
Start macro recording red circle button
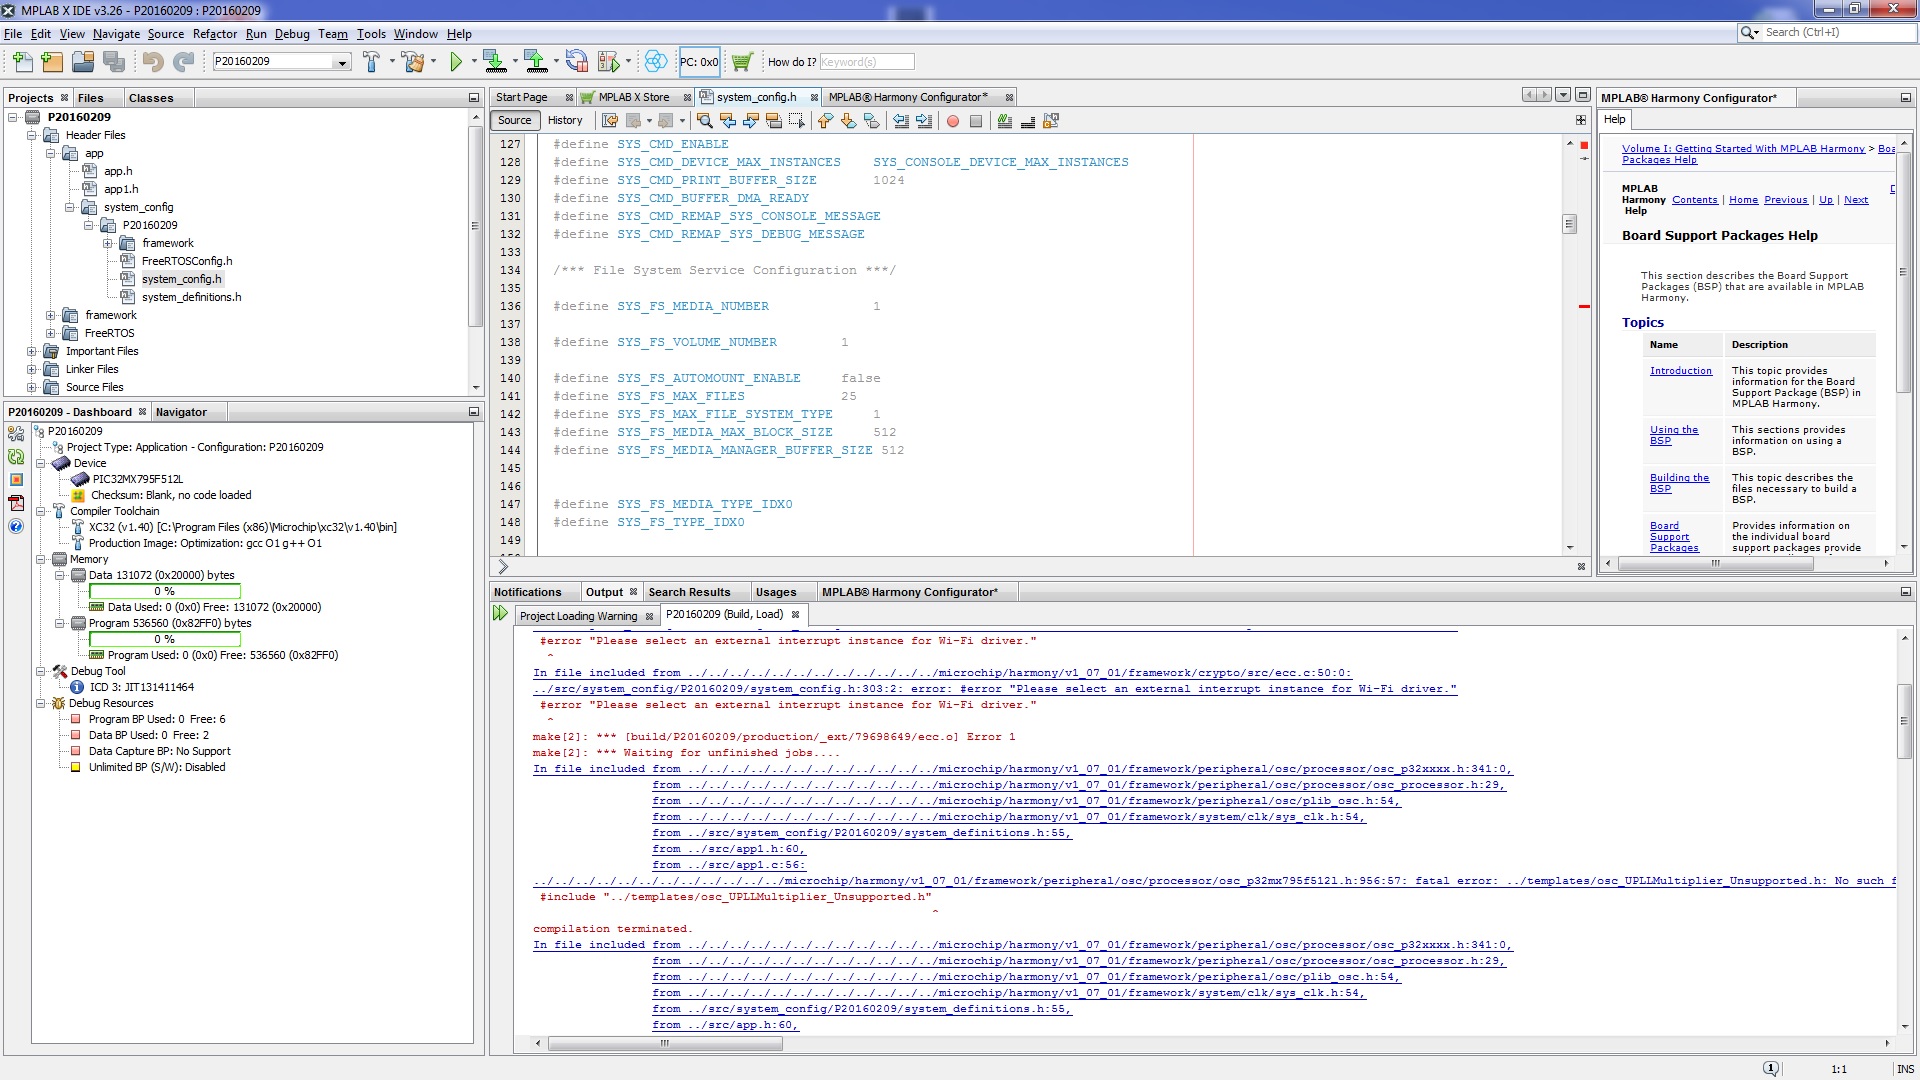pyautogui.click(x=952, y=121)
